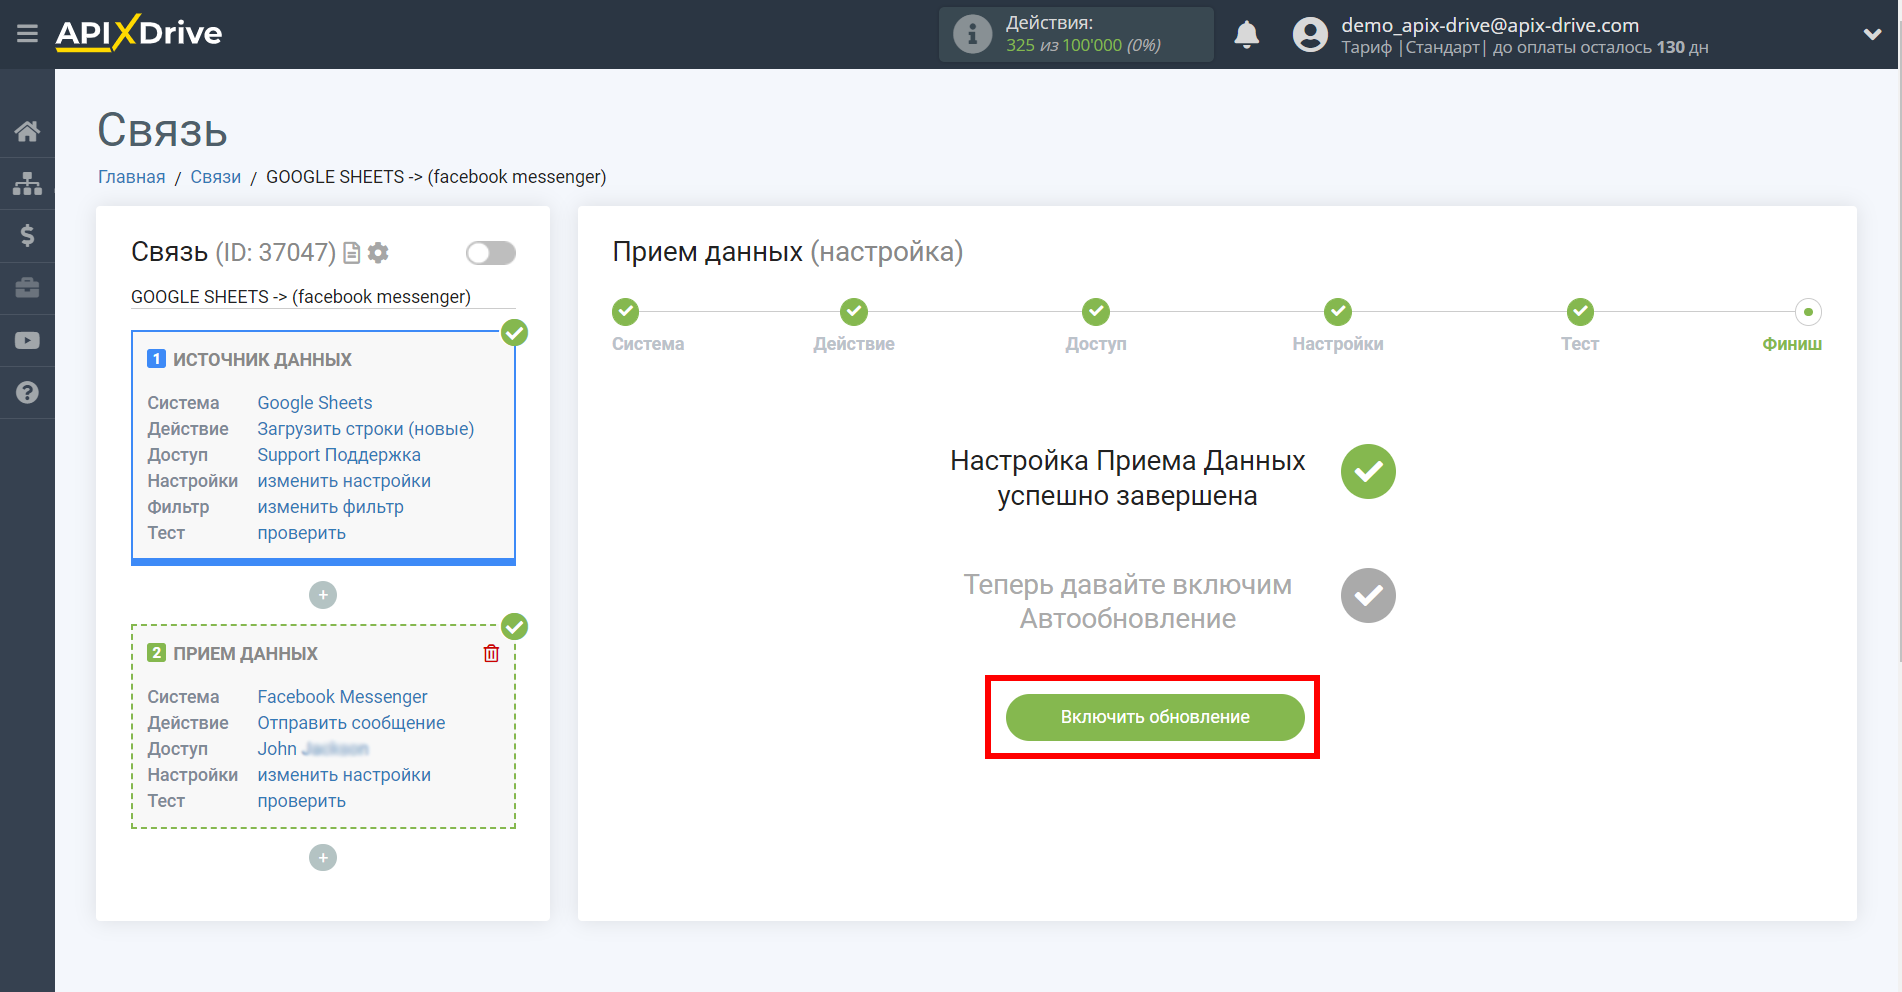
Task: Open the video tutorials sidebar icon
Action: (x=27, y=340)
